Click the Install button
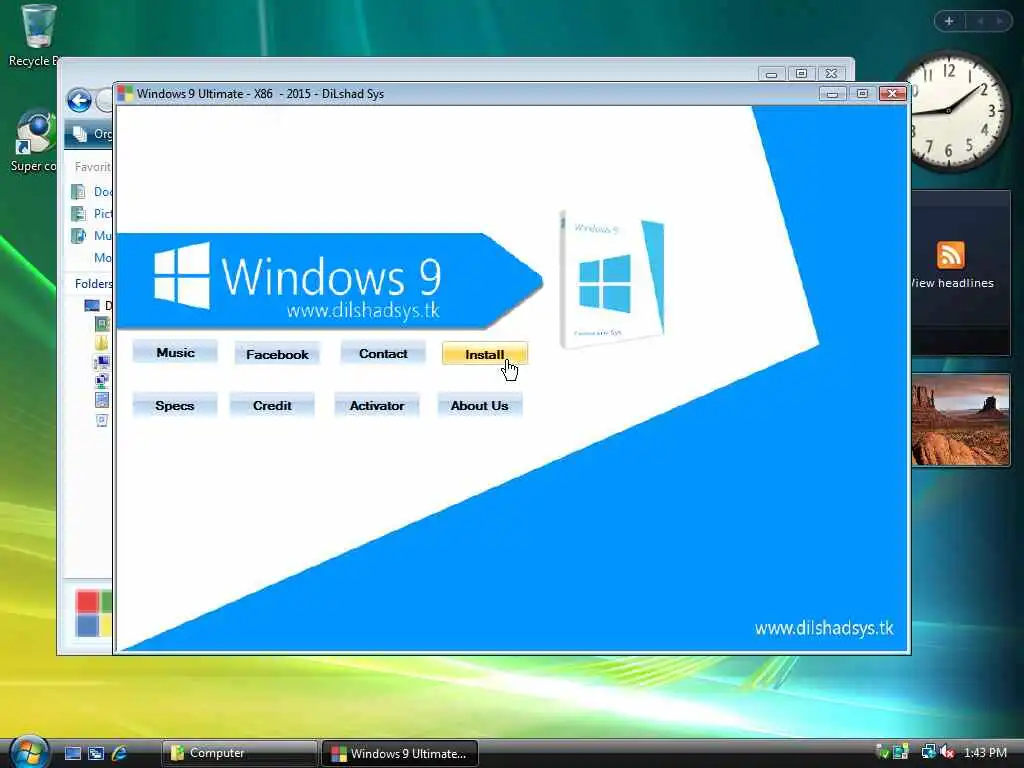This screenshot has height=768, width=1024. [485, 354]
